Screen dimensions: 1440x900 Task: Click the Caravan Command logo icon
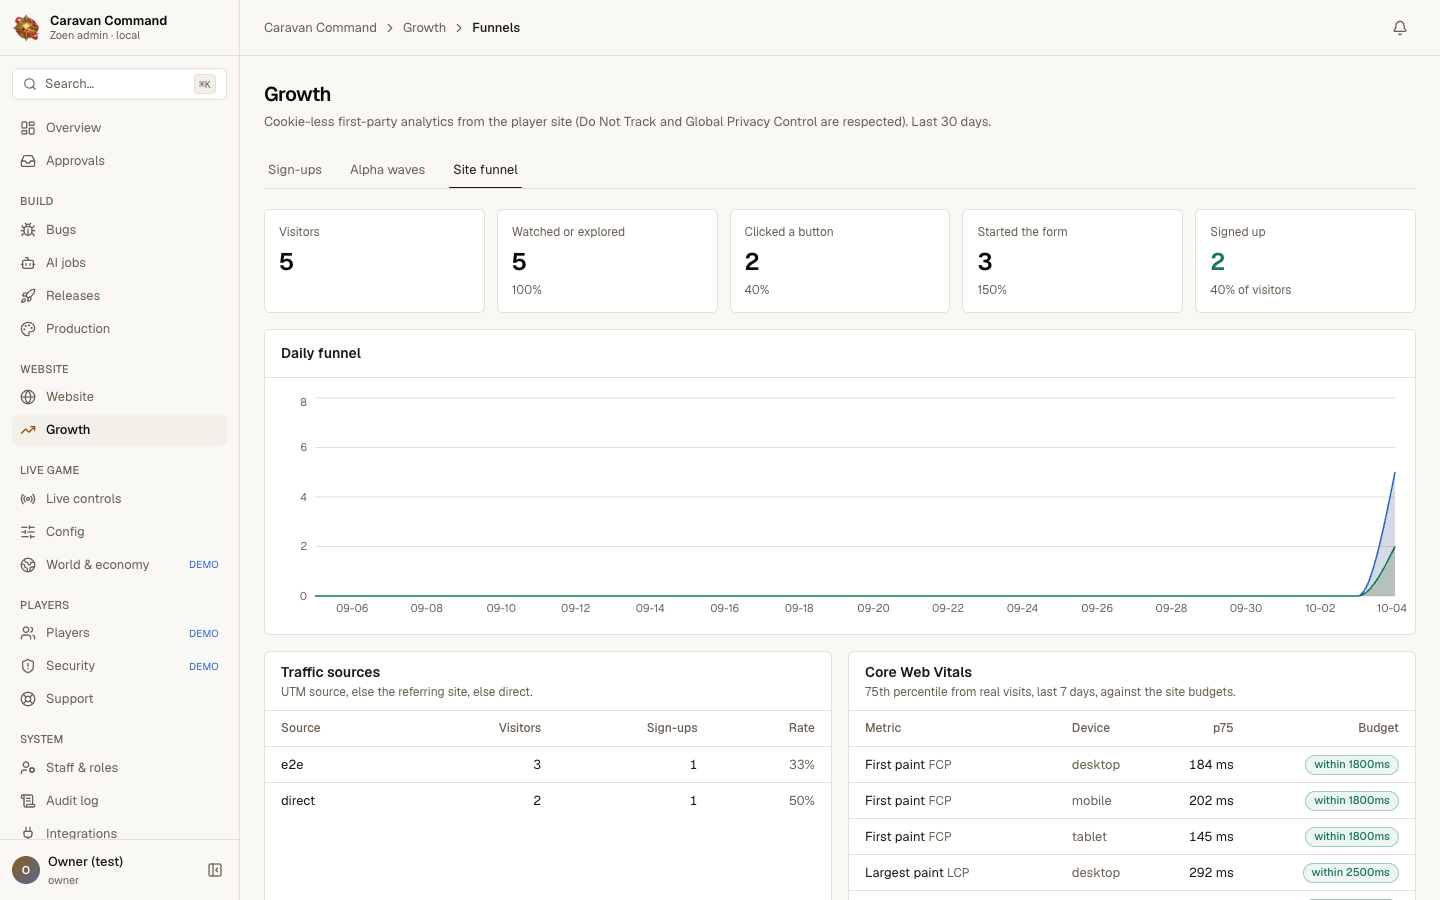coord(27,28)
